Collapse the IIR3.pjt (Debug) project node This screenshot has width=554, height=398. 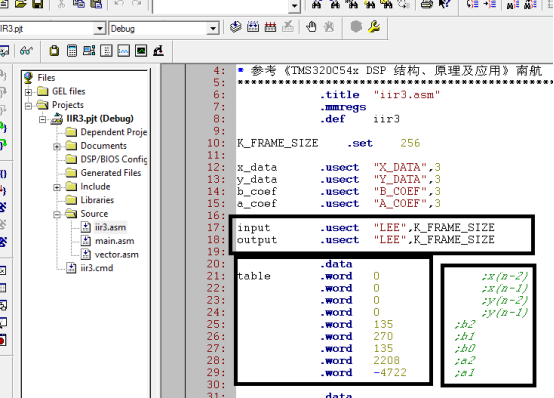click(x=42, y=119)
